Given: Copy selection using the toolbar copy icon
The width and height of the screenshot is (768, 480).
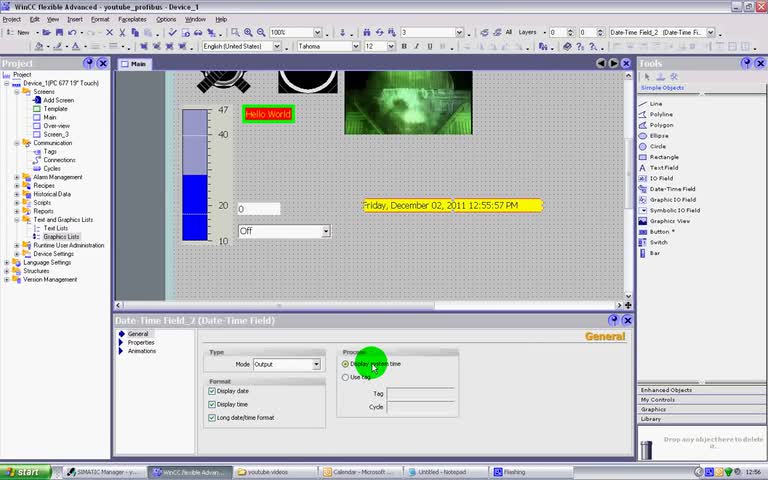Looking at the screenshot, I should pyautogui.click(x=135, y=32).
